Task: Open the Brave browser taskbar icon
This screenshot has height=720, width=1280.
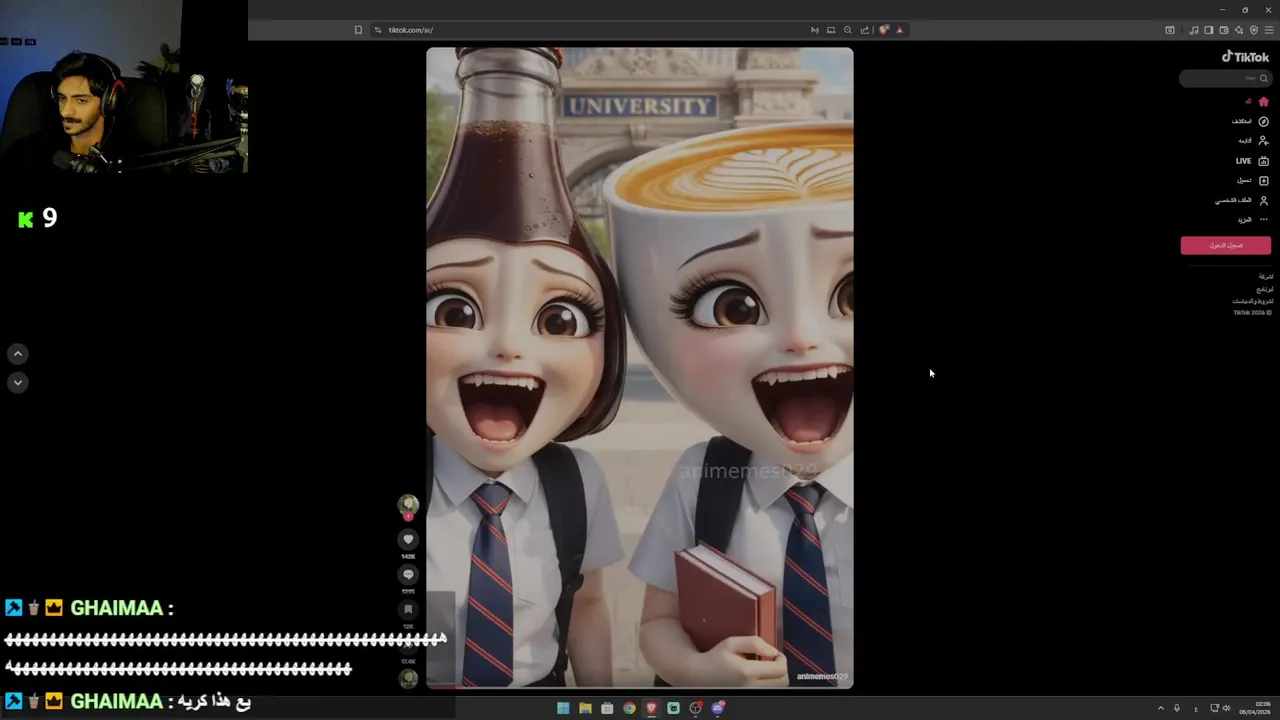Action: 651,708
